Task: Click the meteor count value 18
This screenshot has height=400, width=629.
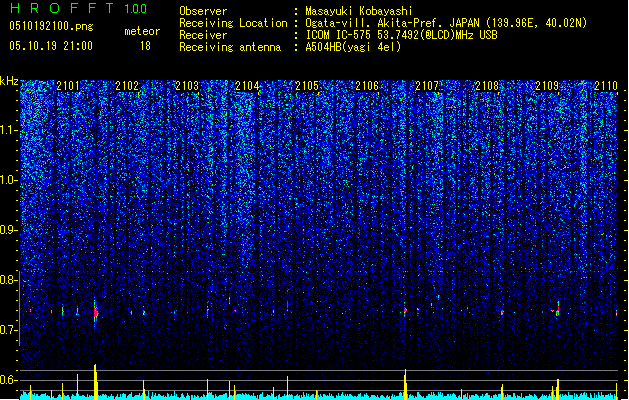Action: 145,46
